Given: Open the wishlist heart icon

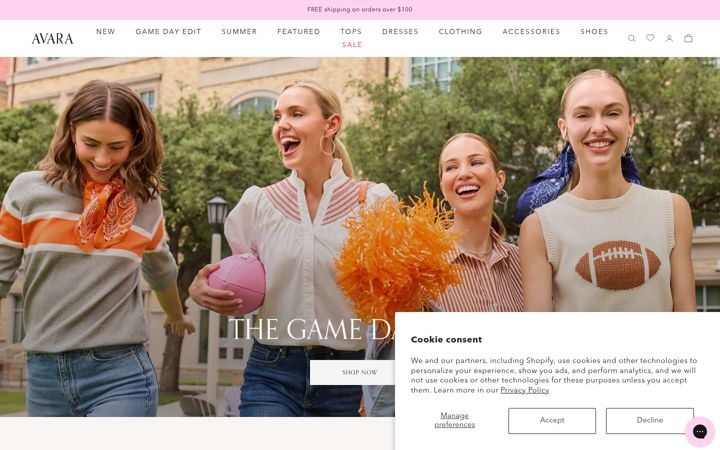Looking at the screenshot, I should [650, 38].
